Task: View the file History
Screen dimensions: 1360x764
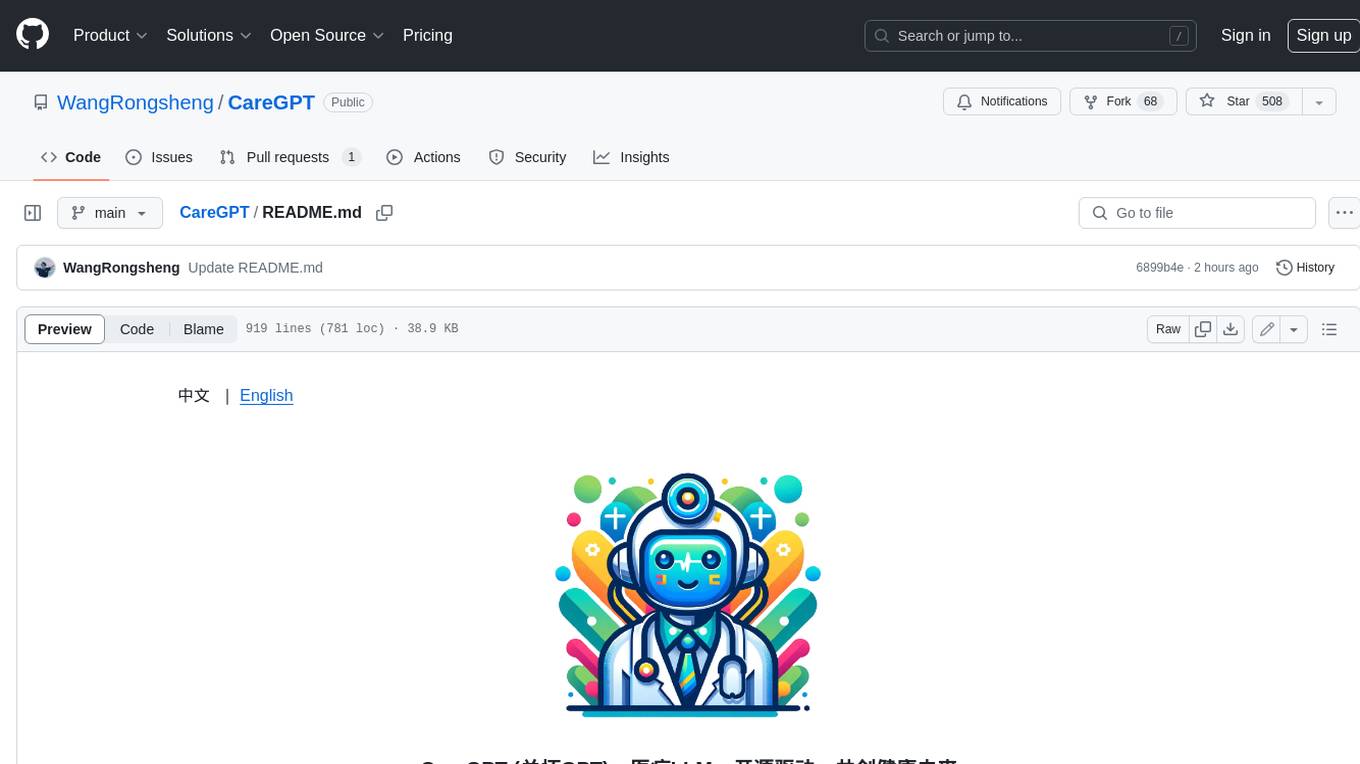Action: click(1305, 268)
